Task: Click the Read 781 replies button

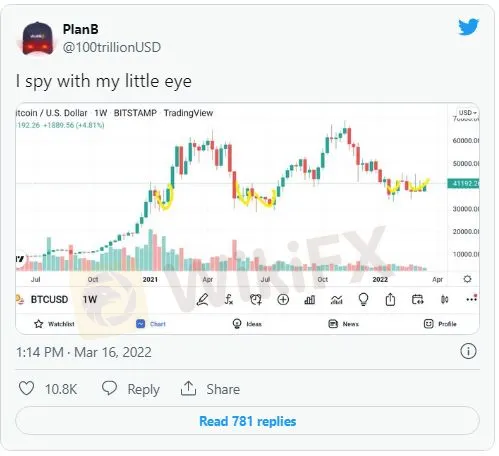Action: [x=247, y=421]
